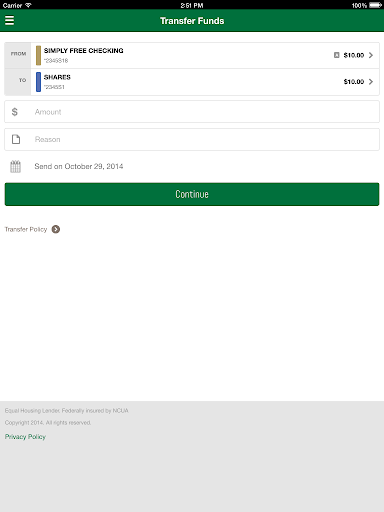Click the battery indicator in status bar
This screenshot has width=384, height=512.
(375, 5)
